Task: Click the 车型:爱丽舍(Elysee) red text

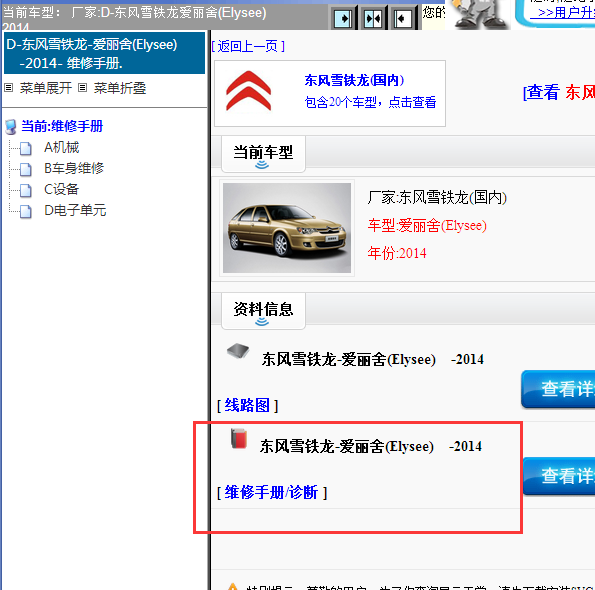Action: pyautogui.click(x=427, y=226)
